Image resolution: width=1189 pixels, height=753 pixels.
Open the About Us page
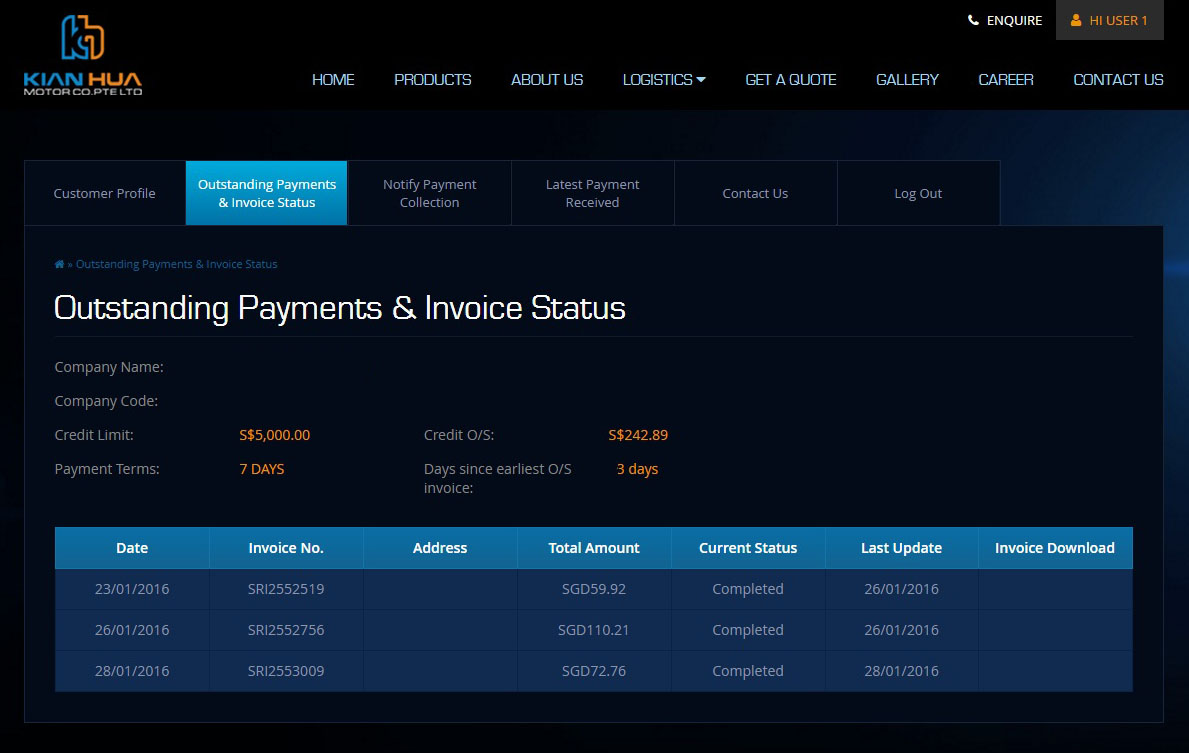pyautogui.click(x=547, y=79)
